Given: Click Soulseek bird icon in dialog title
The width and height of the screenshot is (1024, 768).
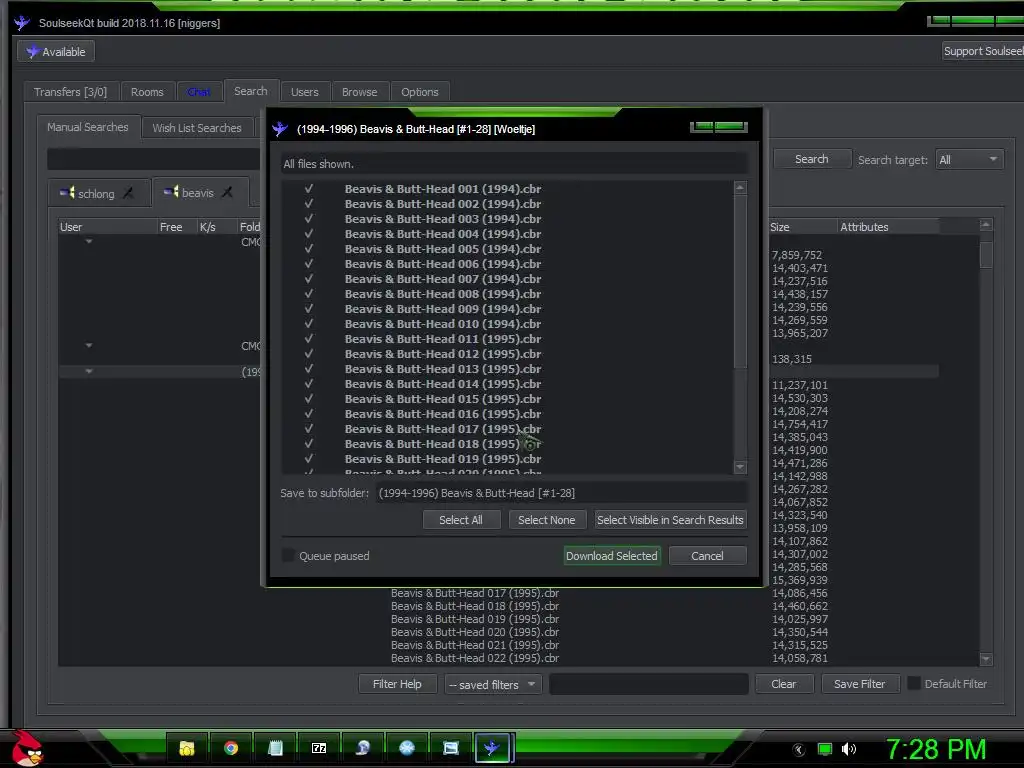Looking at the screenshot, I should click(x=280, y=129).
